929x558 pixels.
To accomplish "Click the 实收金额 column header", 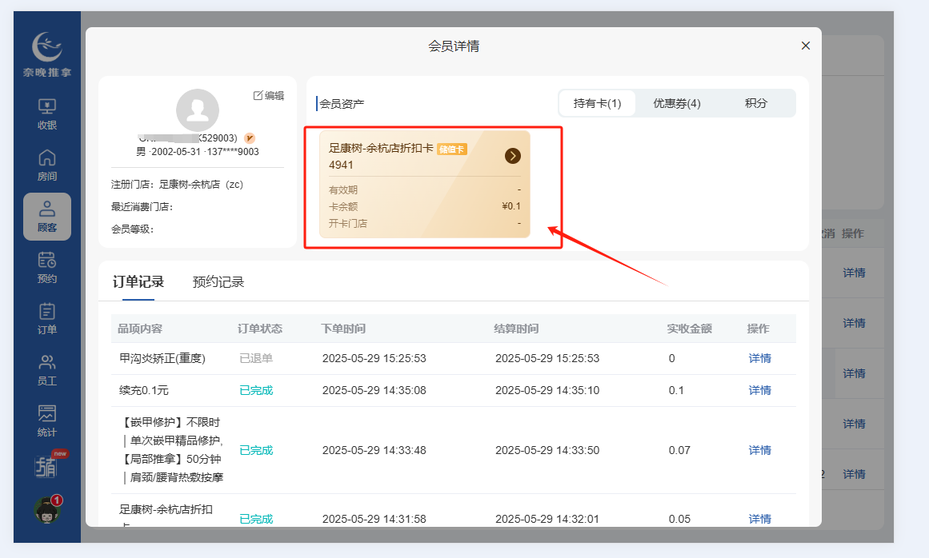I will coord(689,329).
